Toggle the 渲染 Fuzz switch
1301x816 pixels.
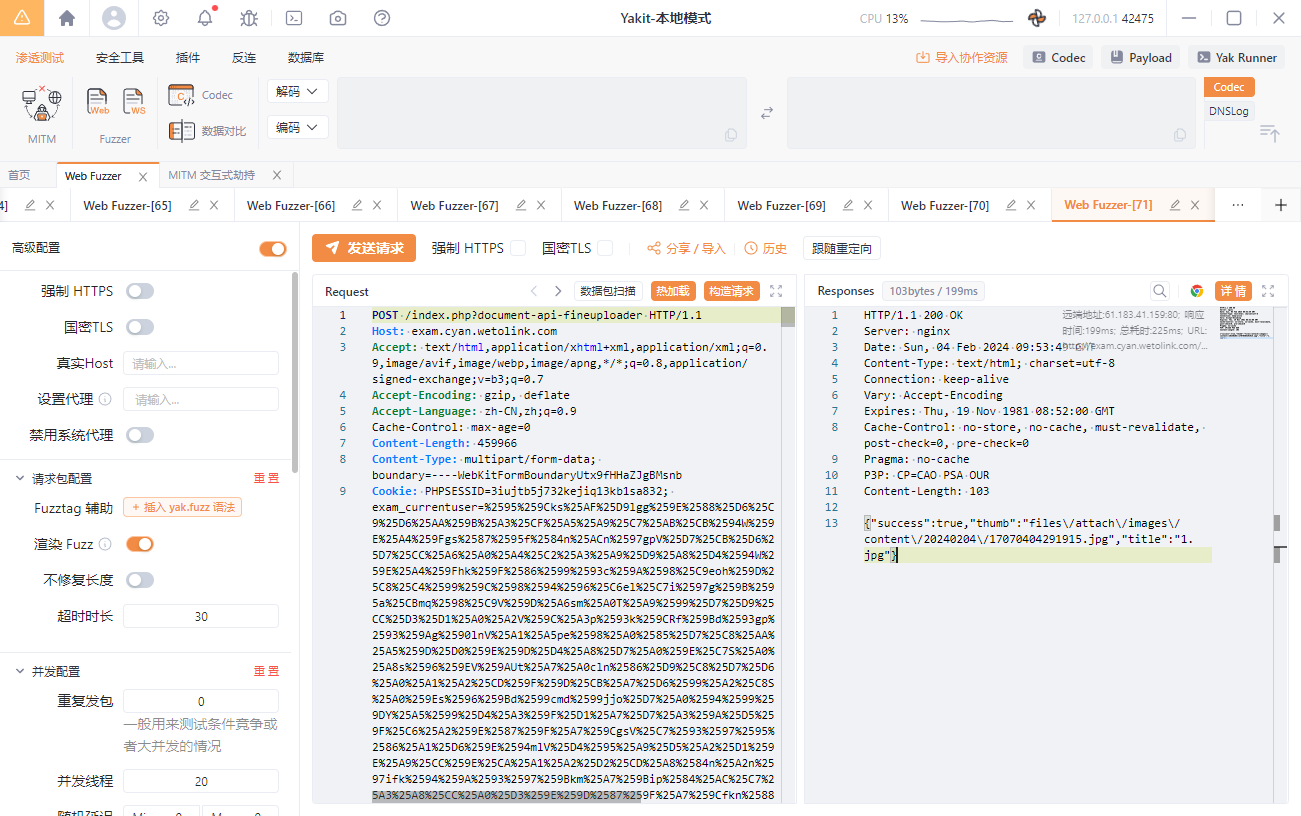click(x=140, y=544)
